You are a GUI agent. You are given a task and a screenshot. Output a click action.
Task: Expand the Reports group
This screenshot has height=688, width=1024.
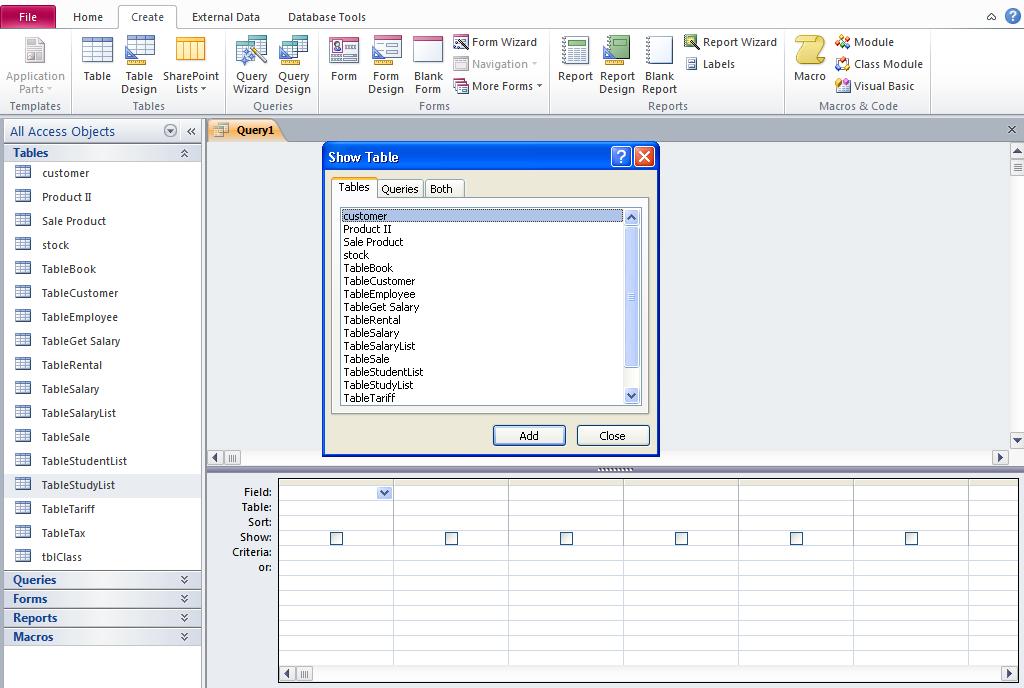pyautogui.click(x=185, y=618)
